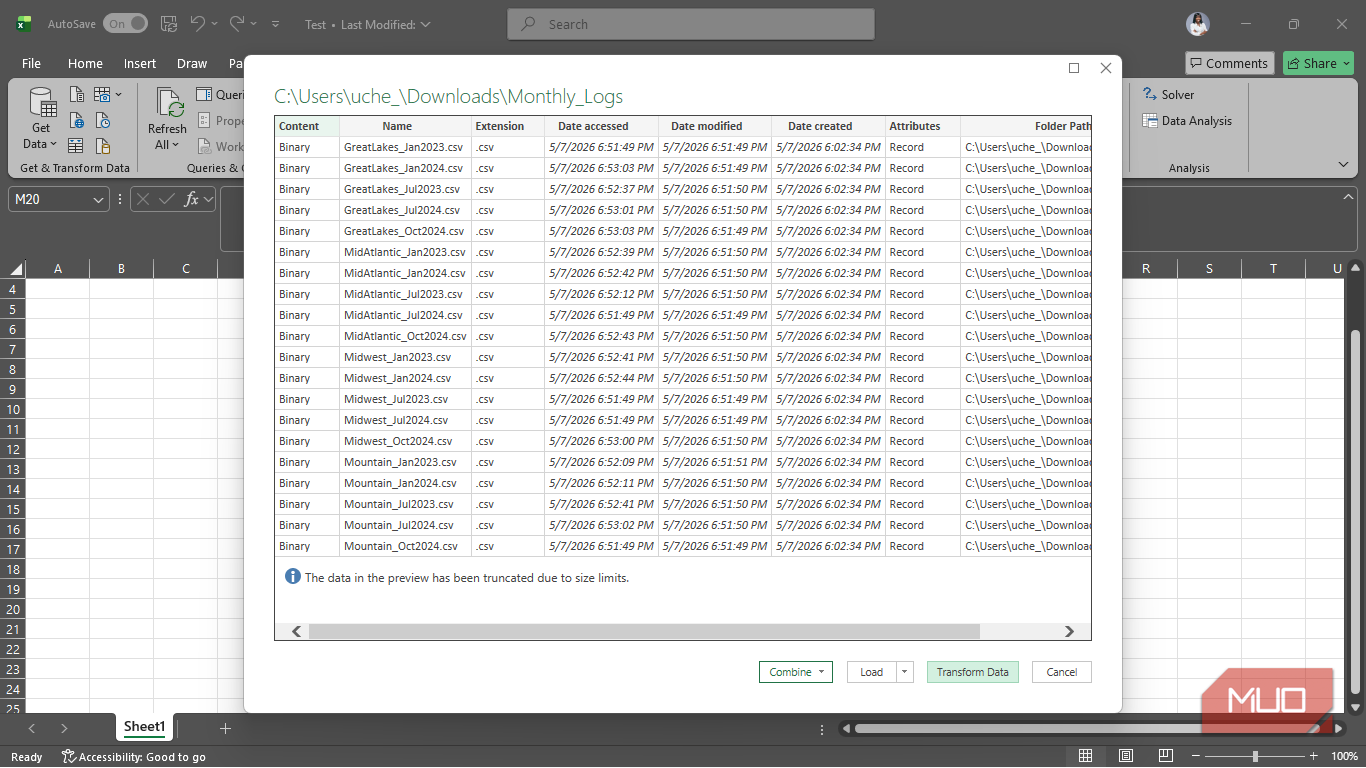
Task: Click the Existing Connections icon
Action: click(102, 146)
